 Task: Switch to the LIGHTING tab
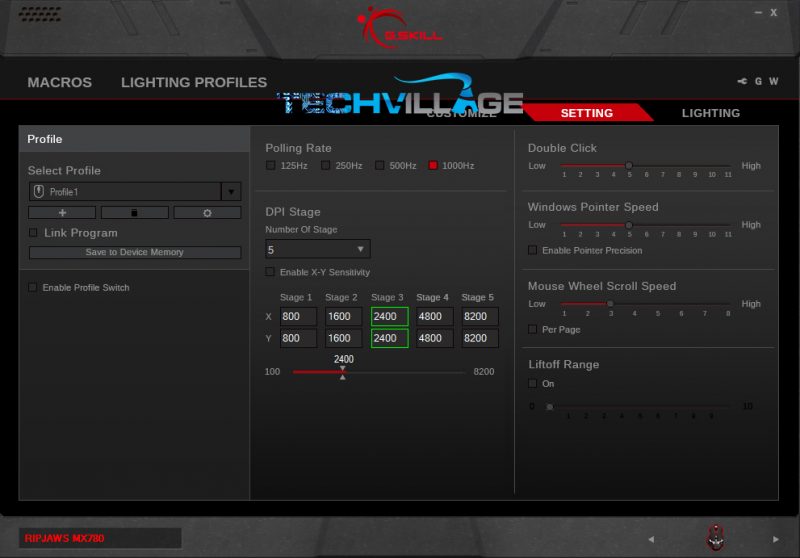click(x=711, y=113)
